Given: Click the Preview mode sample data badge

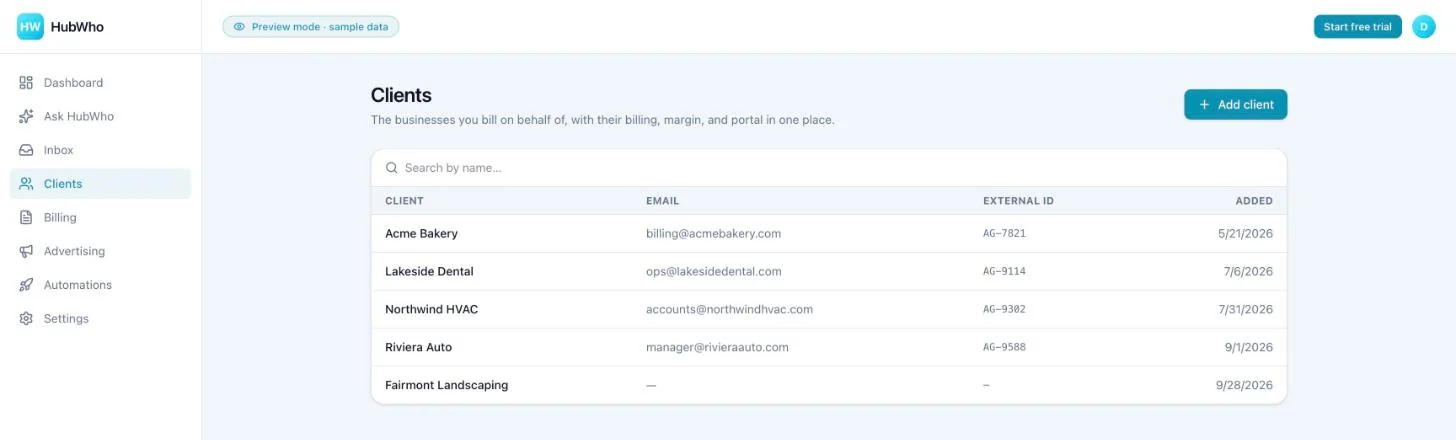Looking at the screenshot, I should tap(311, 27).
